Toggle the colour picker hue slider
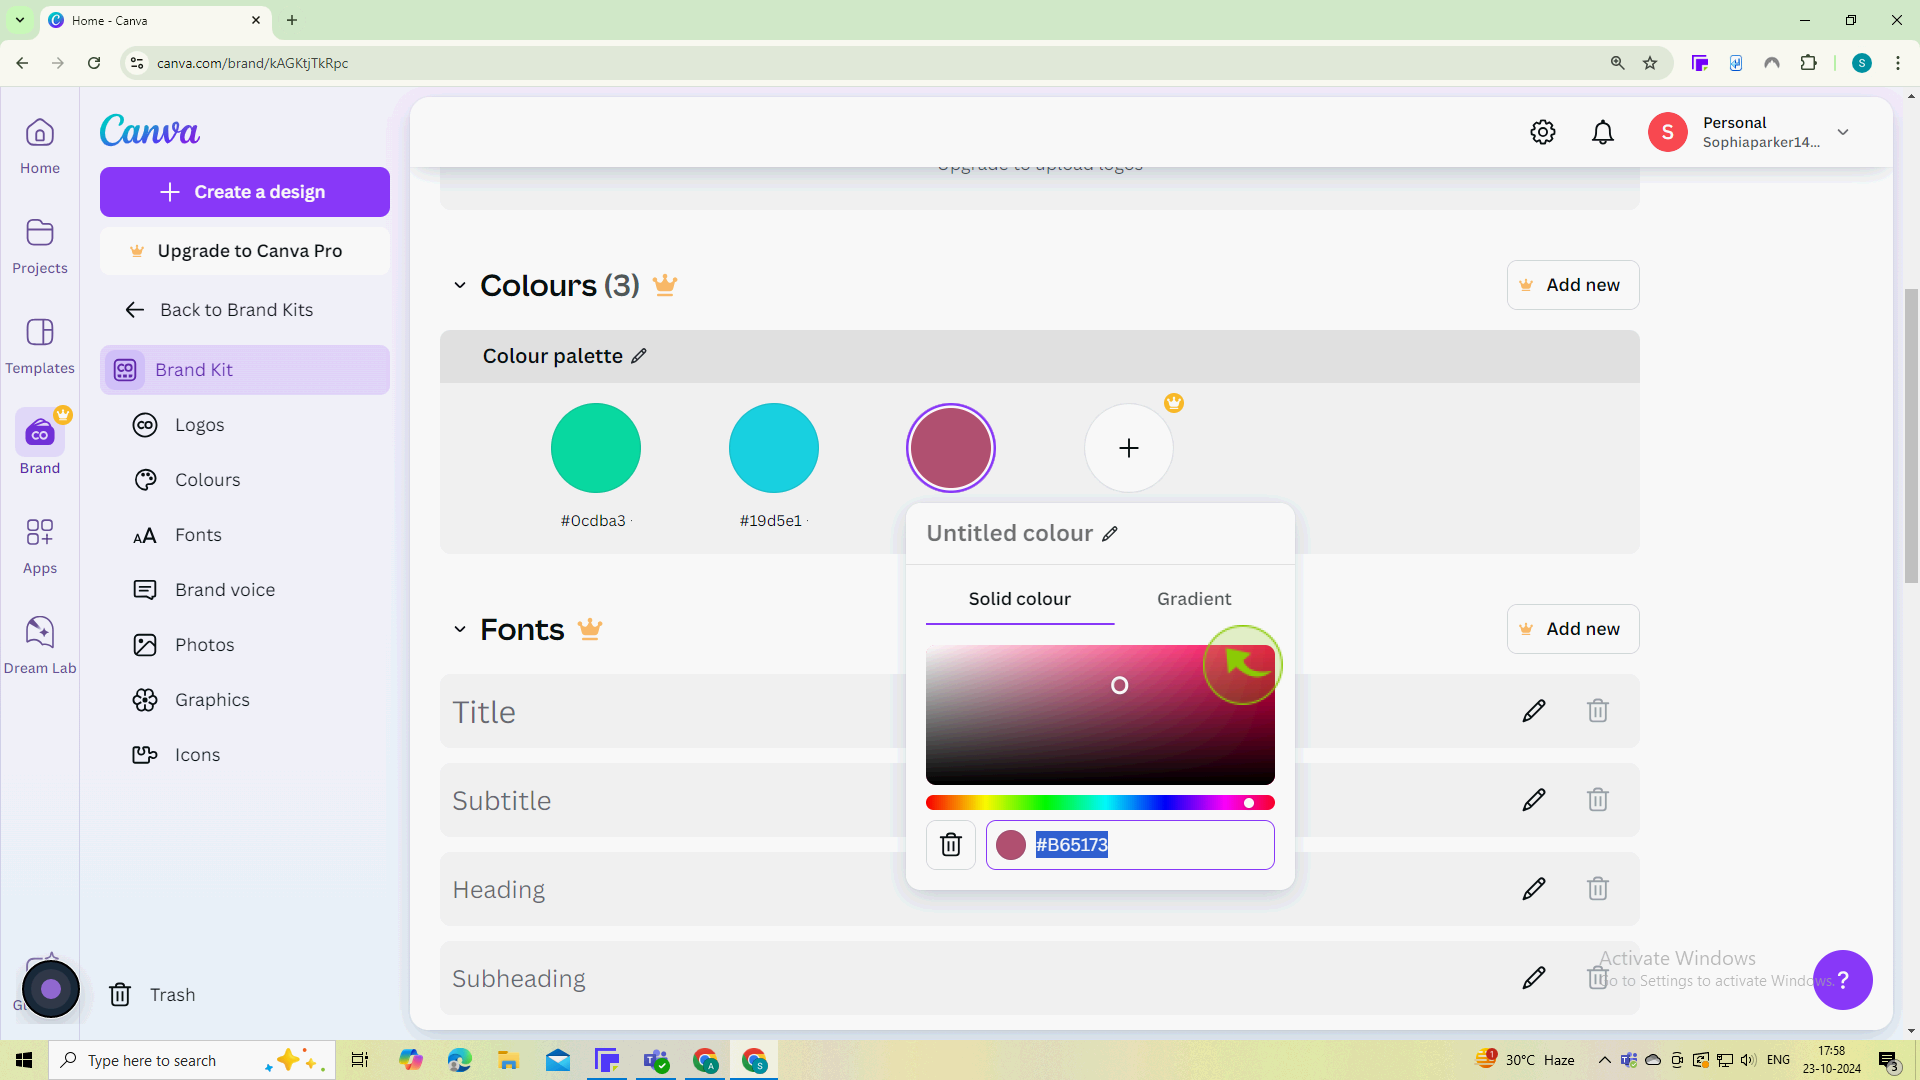Screen dimensions: 1920x1080 click(1251, 803)
